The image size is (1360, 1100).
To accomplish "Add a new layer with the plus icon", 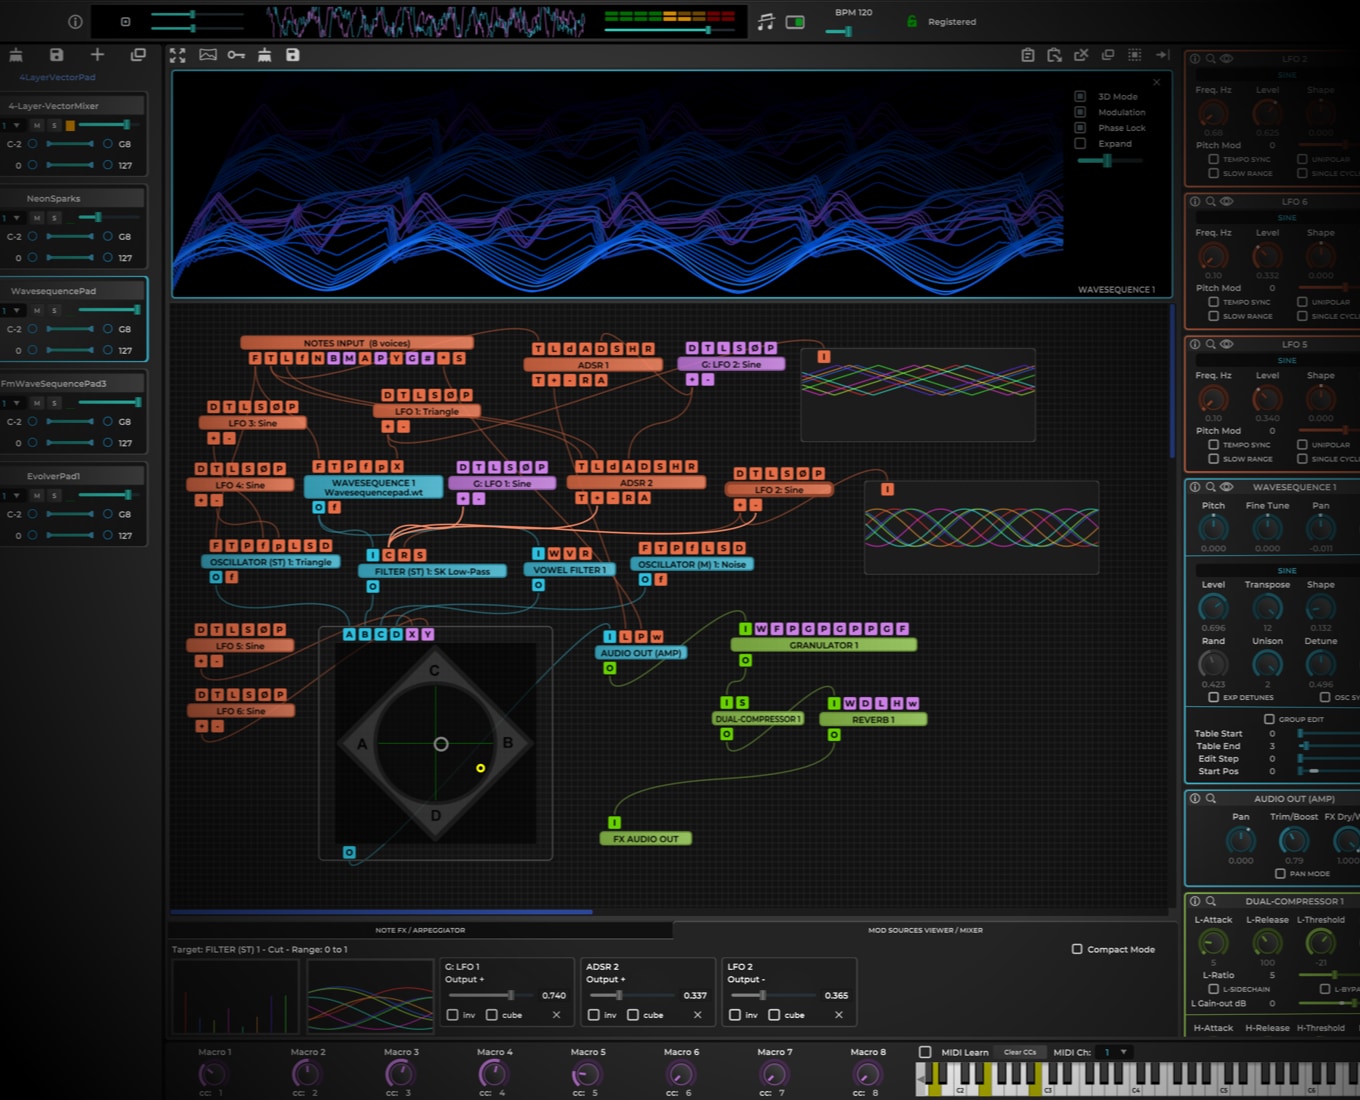I will (x=97, y=55).
